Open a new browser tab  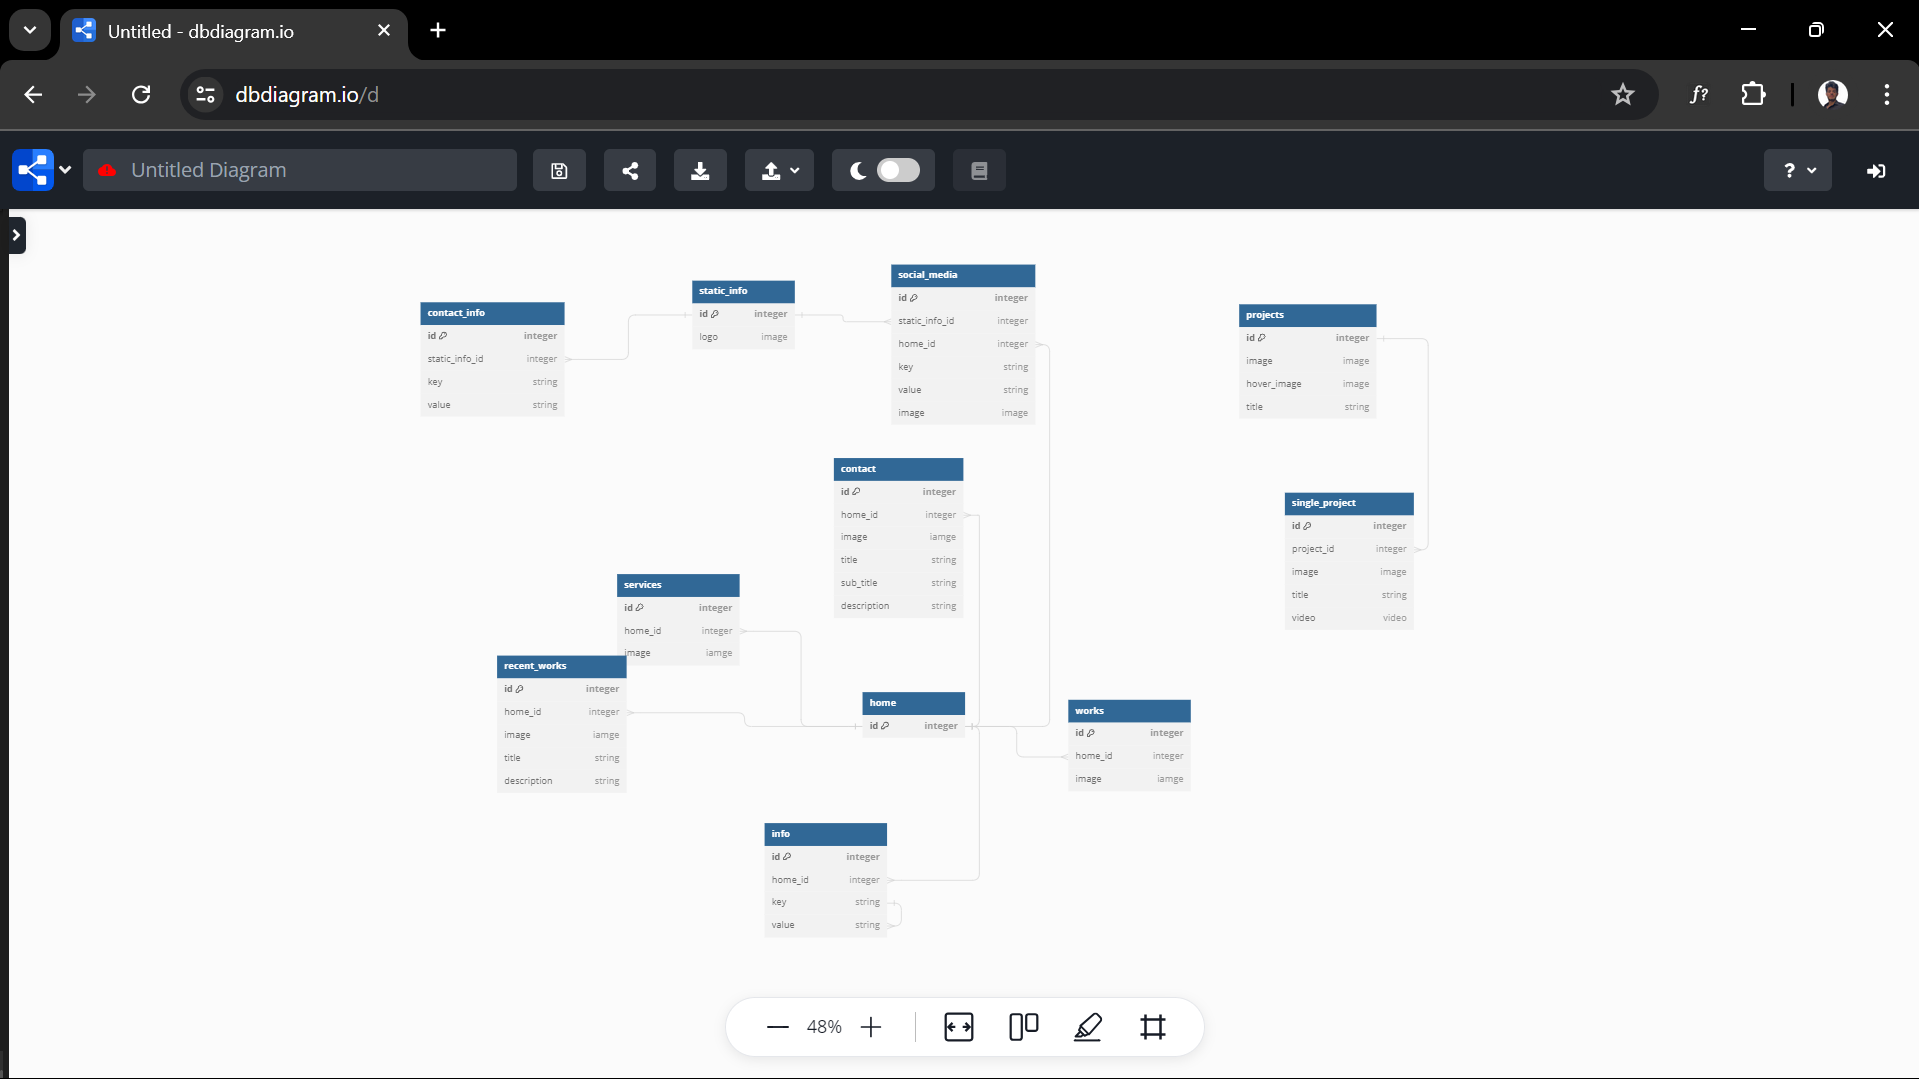(x=438, y=31)
